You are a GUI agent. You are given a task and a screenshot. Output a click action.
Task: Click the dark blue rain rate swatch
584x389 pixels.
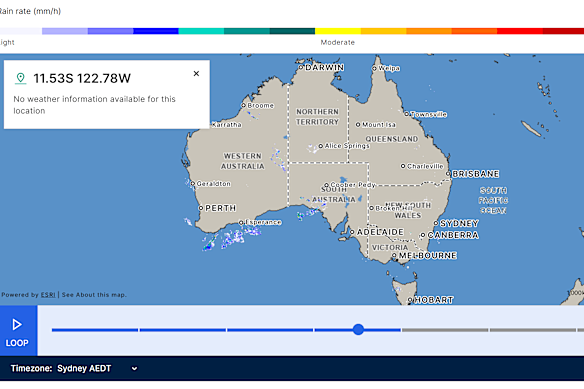tap(156, 31)
